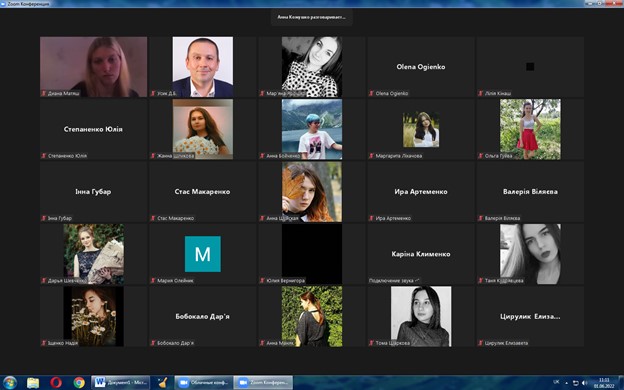The height and width of the screenshot is (390, 624).
Task: Click the Windows Start orb
Action: [10, 382]
